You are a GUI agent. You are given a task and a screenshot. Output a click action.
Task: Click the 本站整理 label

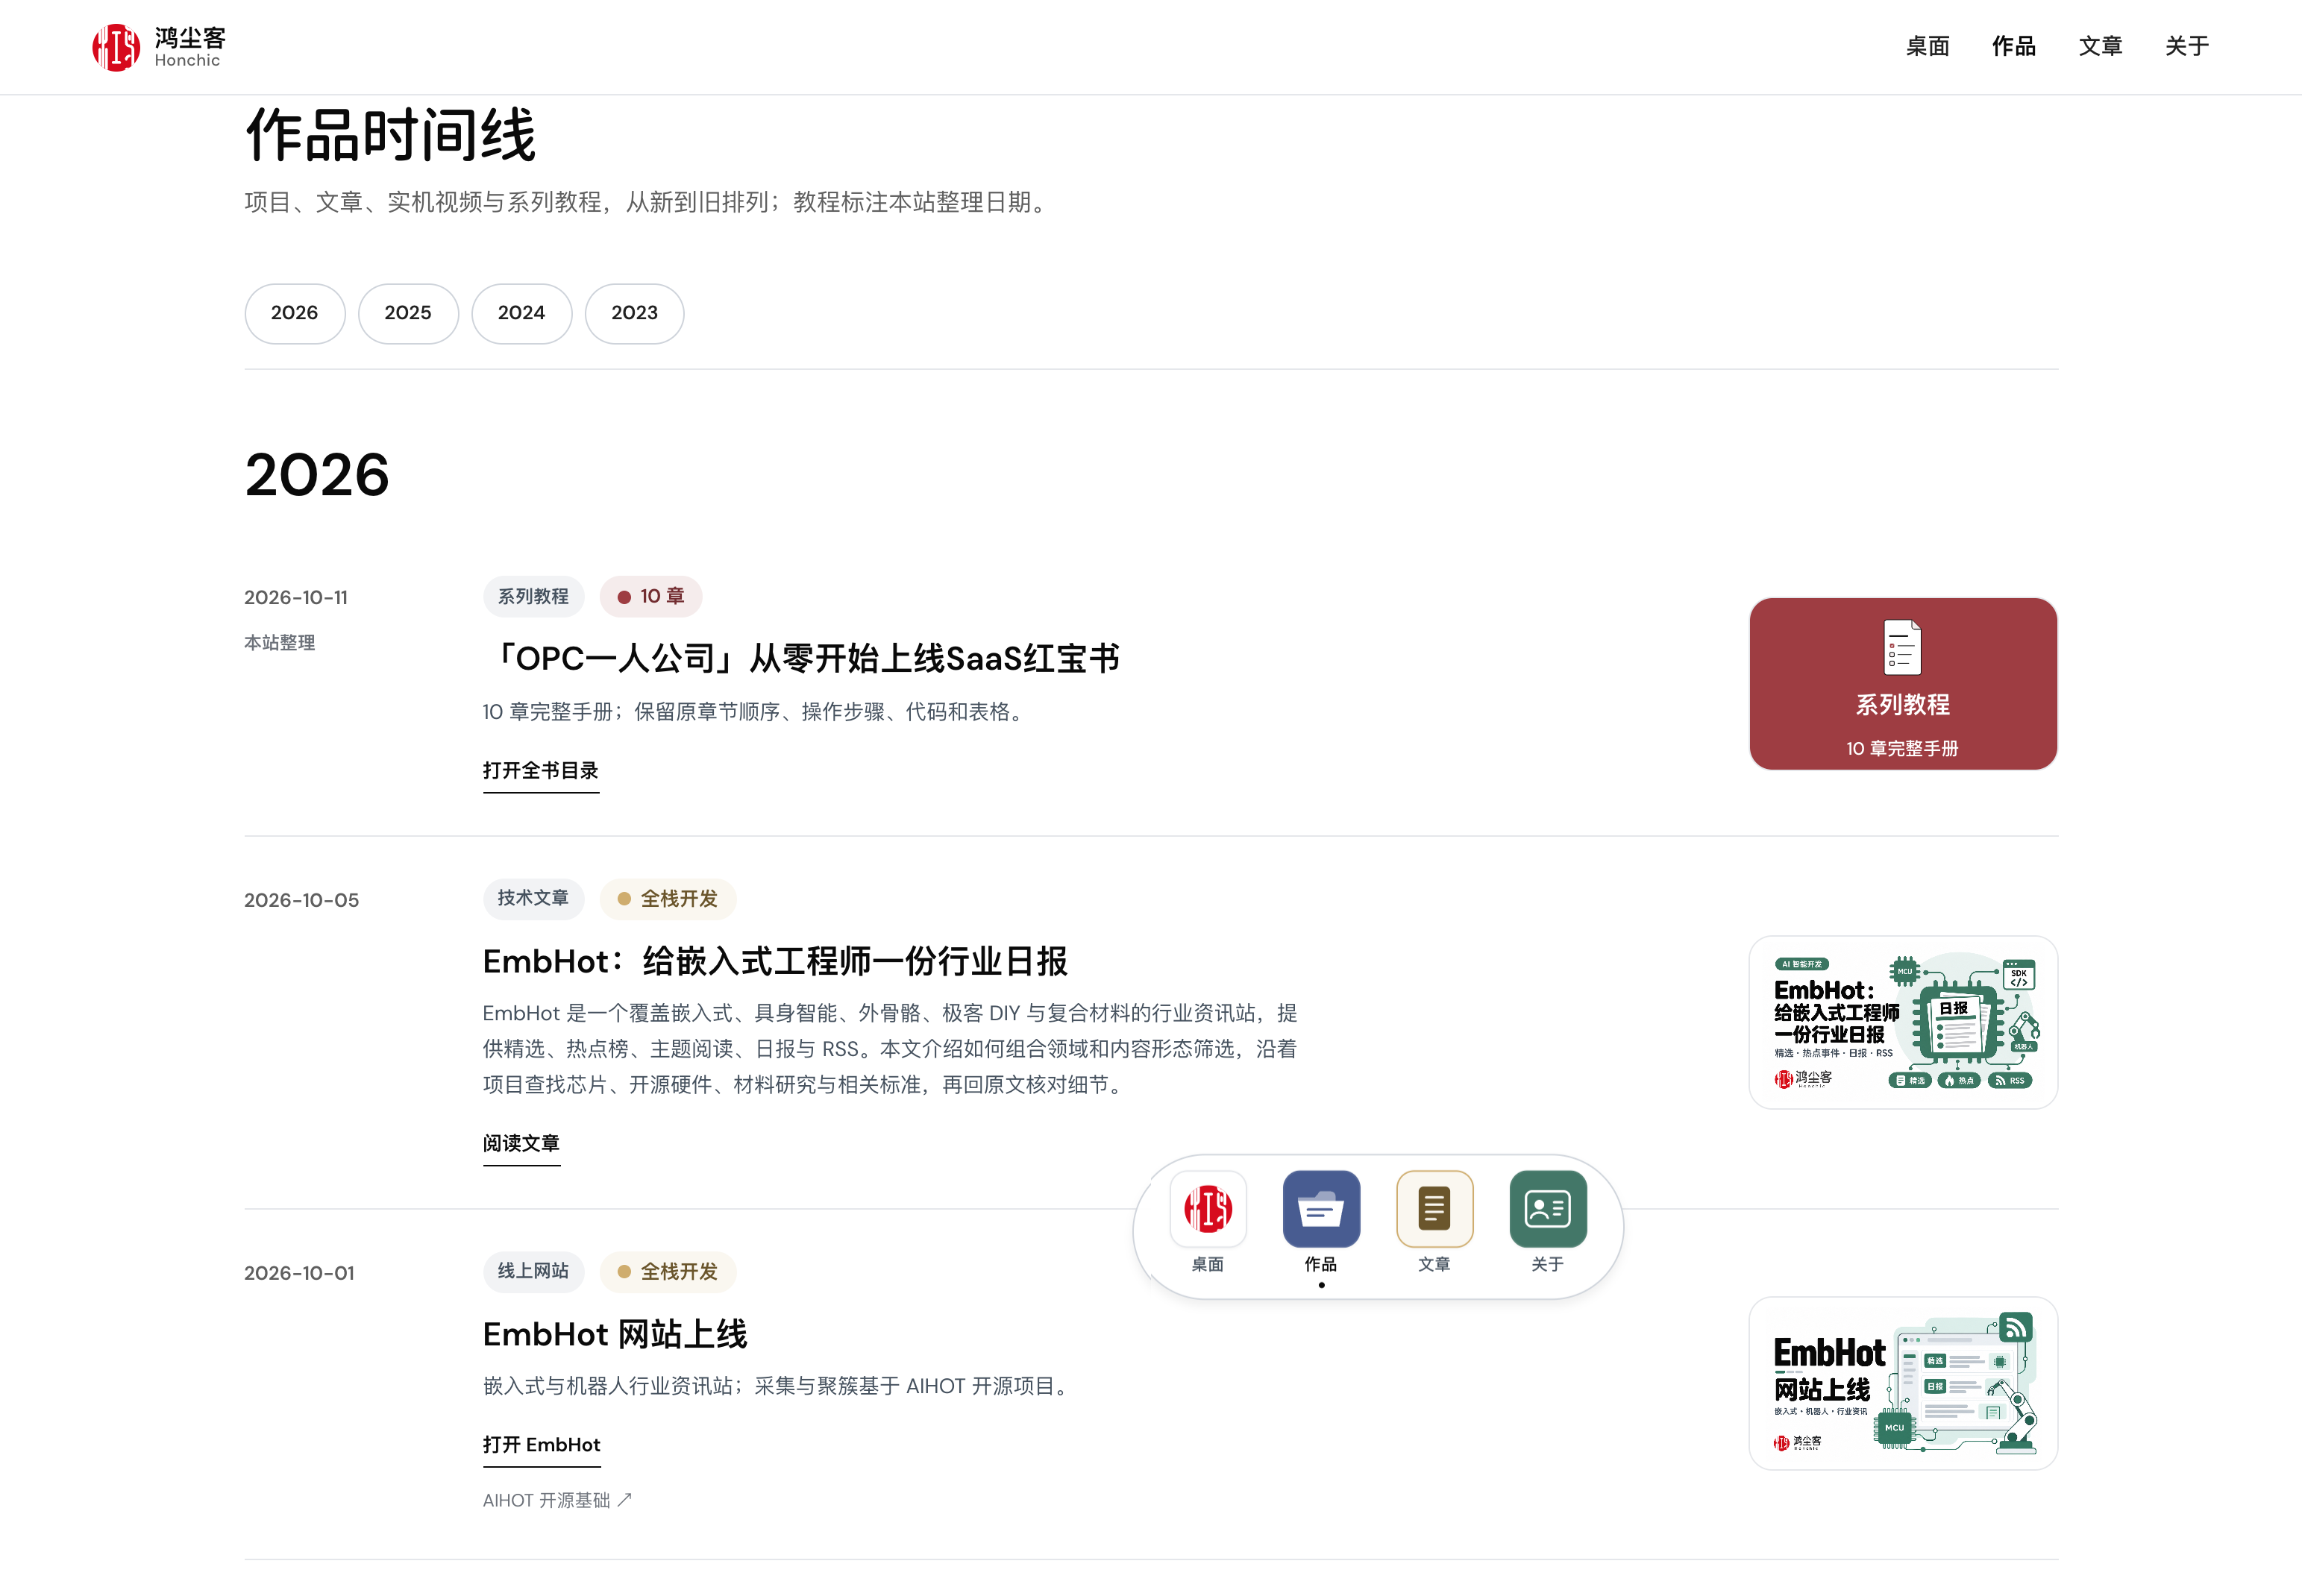point(279,643)
